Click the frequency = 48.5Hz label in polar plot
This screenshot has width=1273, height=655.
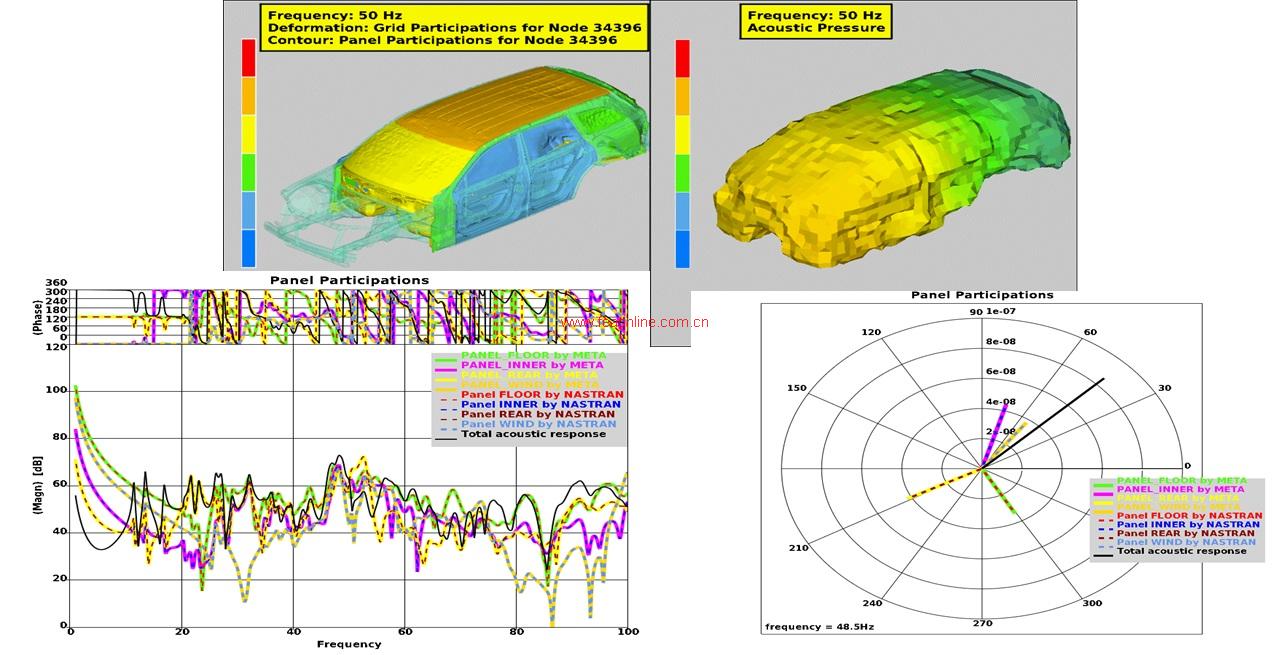tap(808, 626)
